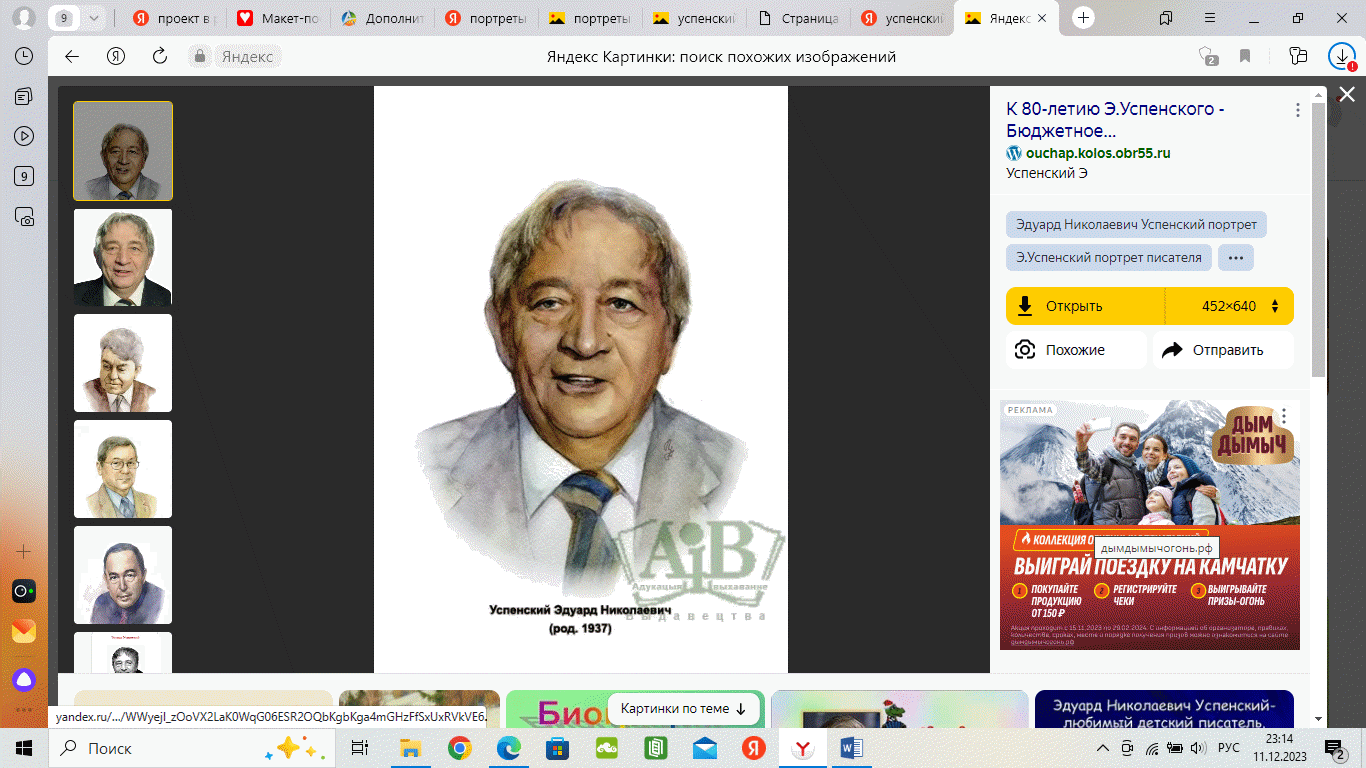The width and height of the screenshot is (1366, 768).
Task: Open the sidebar screenshot camera icon
Action: 23,216
